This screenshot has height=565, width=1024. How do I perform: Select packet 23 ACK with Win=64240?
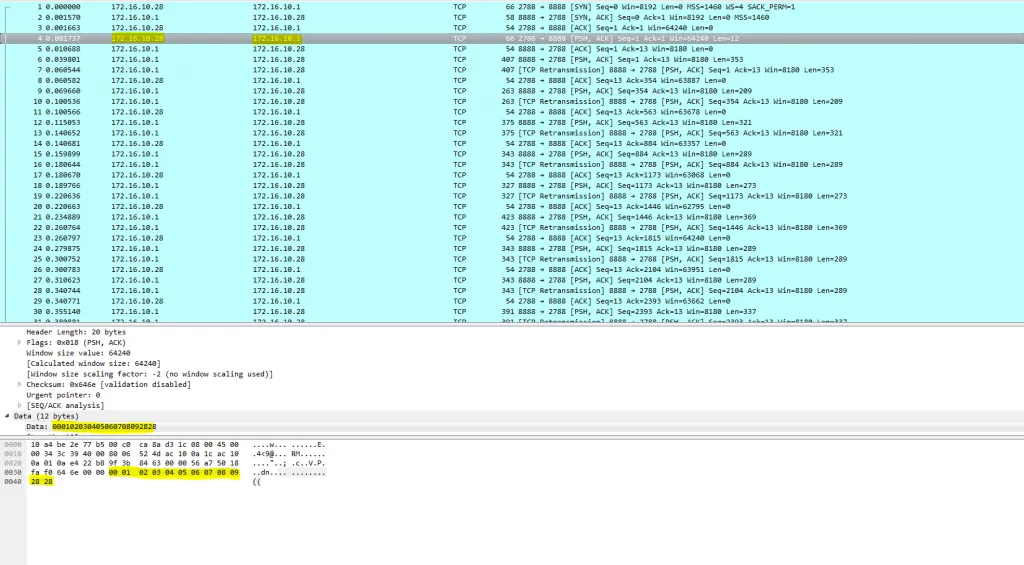512,238
